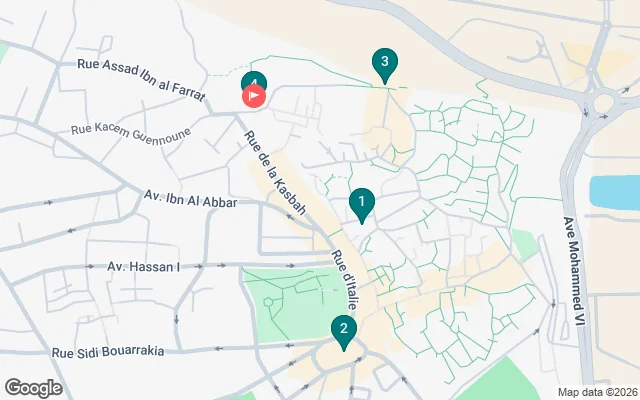
Task: Click the green park beside Rue d'Italie
Action: tap(295, 303)
